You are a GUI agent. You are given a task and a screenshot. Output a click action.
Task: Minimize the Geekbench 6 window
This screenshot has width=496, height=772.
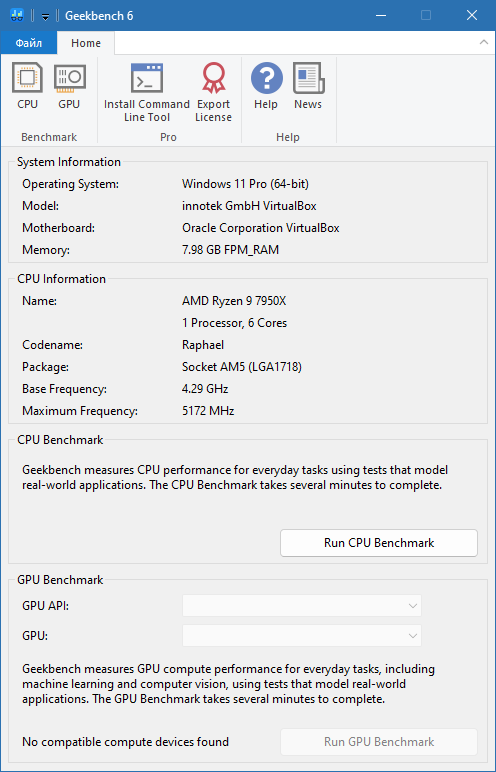[x=380, y=15]
